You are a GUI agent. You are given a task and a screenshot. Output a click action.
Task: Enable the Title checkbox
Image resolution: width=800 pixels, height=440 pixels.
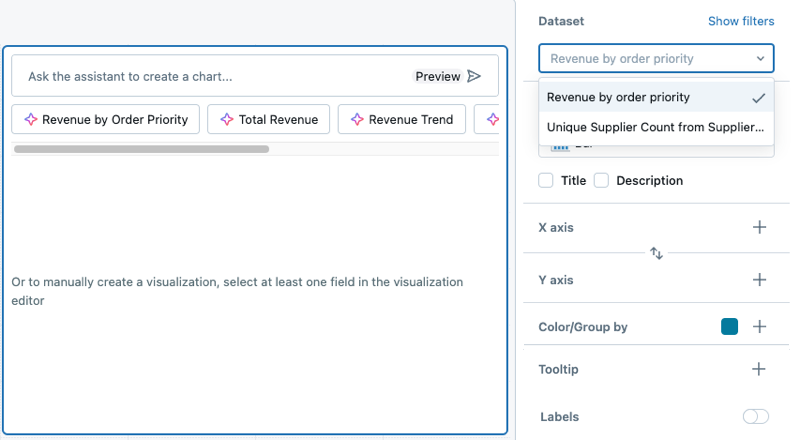pos(546,181)
